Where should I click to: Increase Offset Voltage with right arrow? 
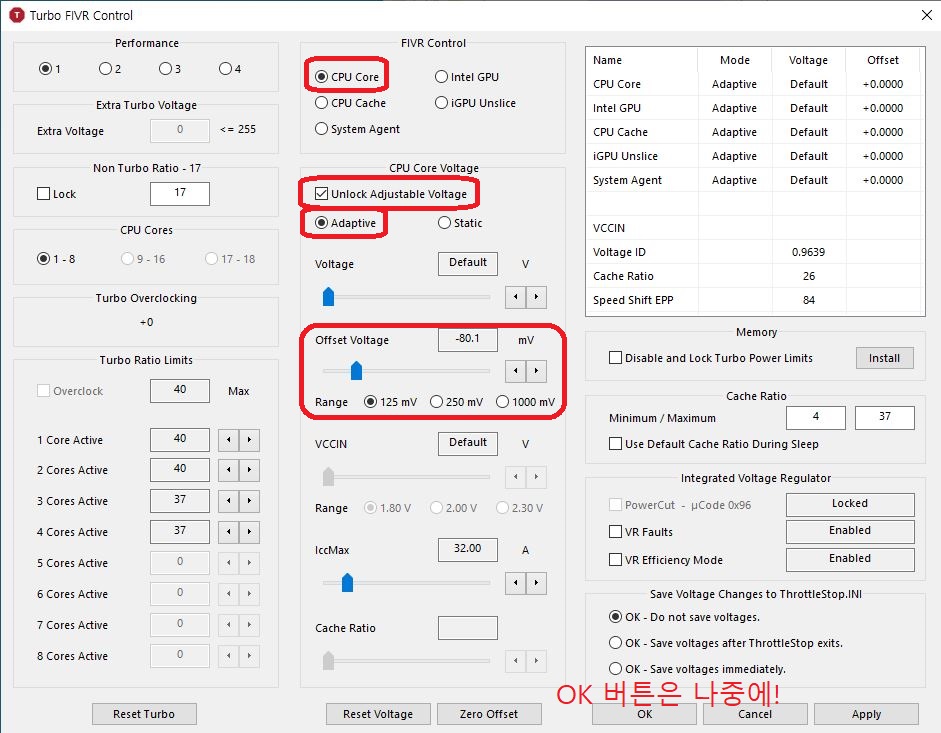click(x=536, y=371)
